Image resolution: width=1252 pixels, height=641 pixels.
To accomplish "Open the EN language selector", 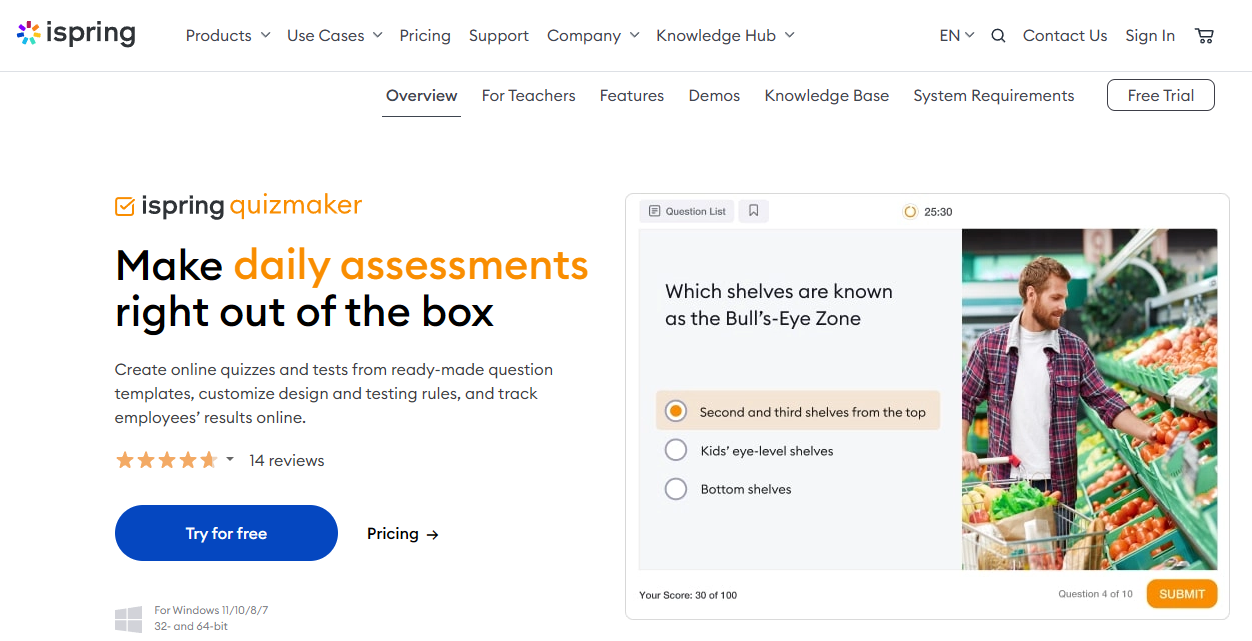I will [955, 35].
